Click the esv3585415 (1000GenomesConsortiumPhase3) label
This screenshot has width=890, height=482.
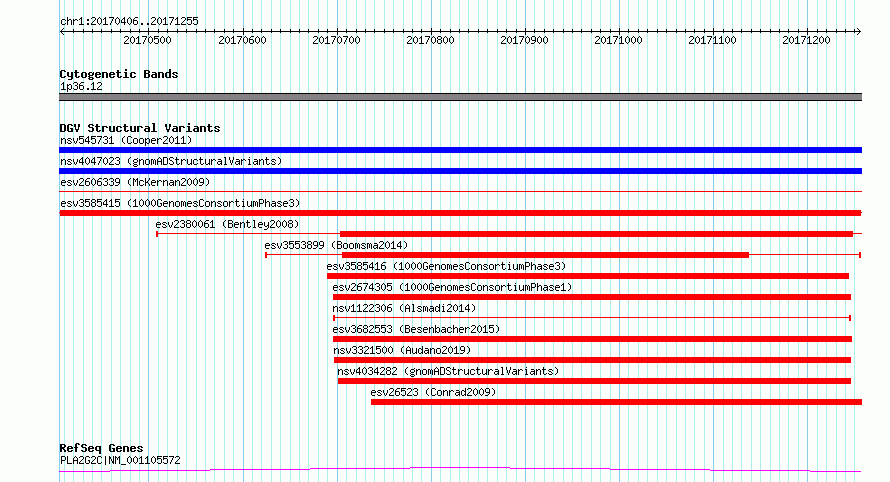point(180,203)
